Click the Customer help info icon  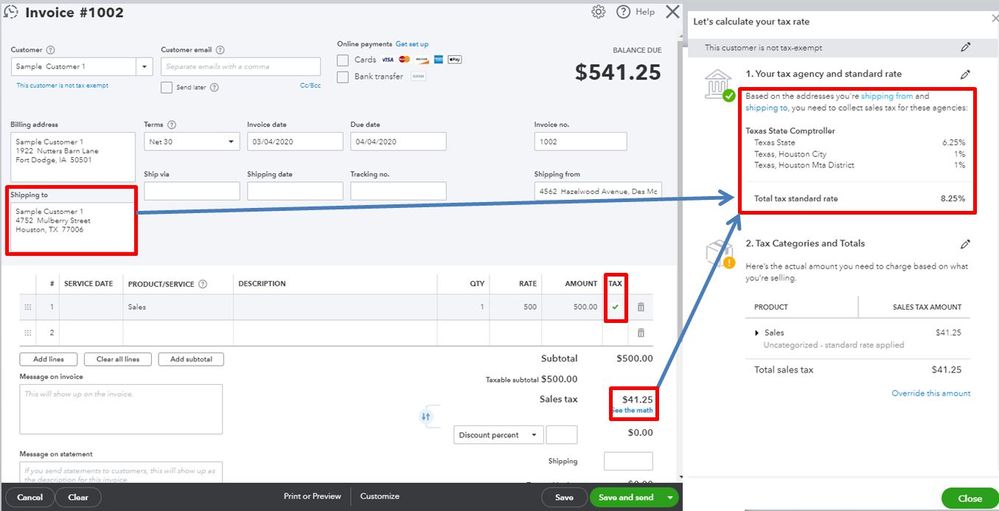(x=51, y=50)
